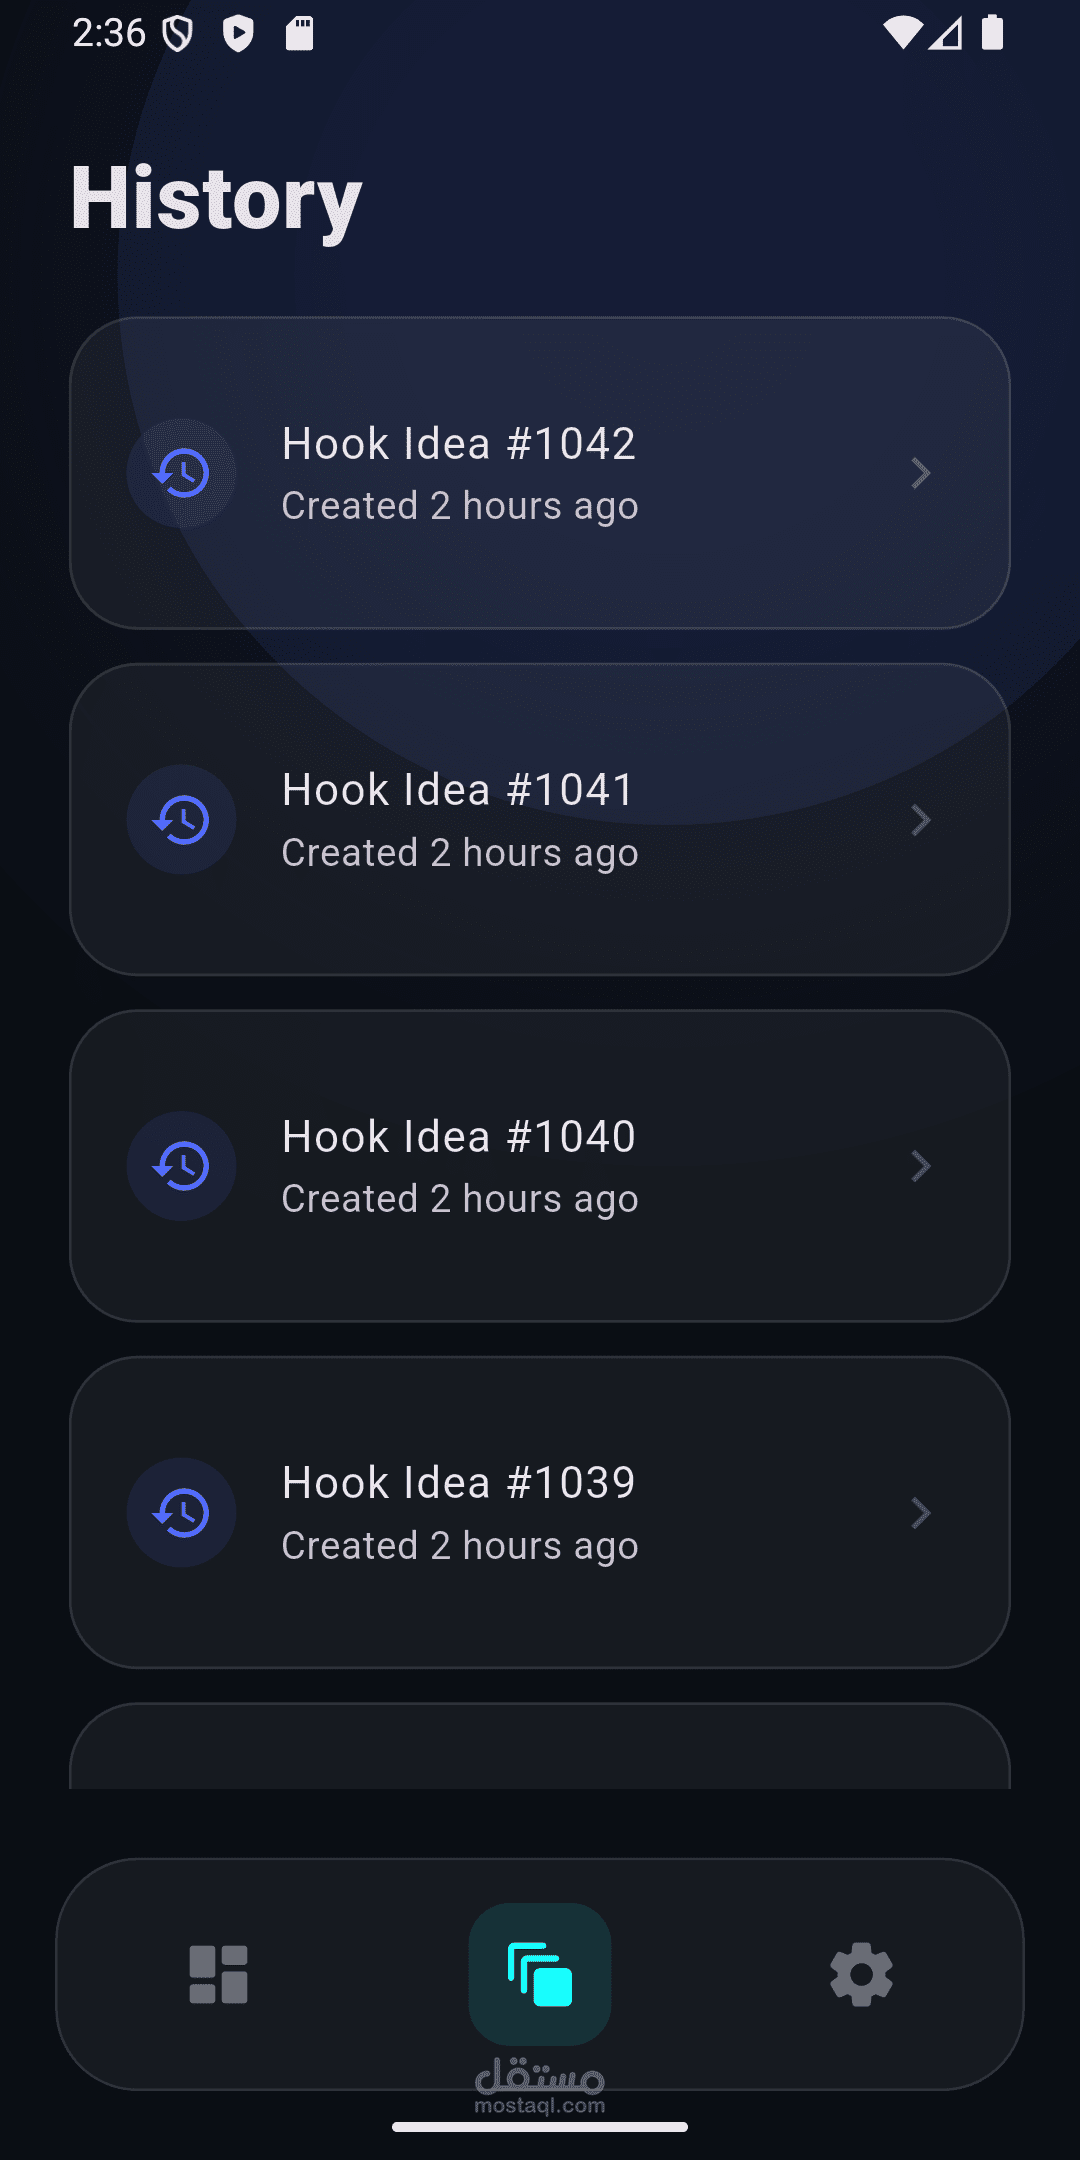
Task: Tap the battery icon in status bar
Action: (x=992, y=32)
